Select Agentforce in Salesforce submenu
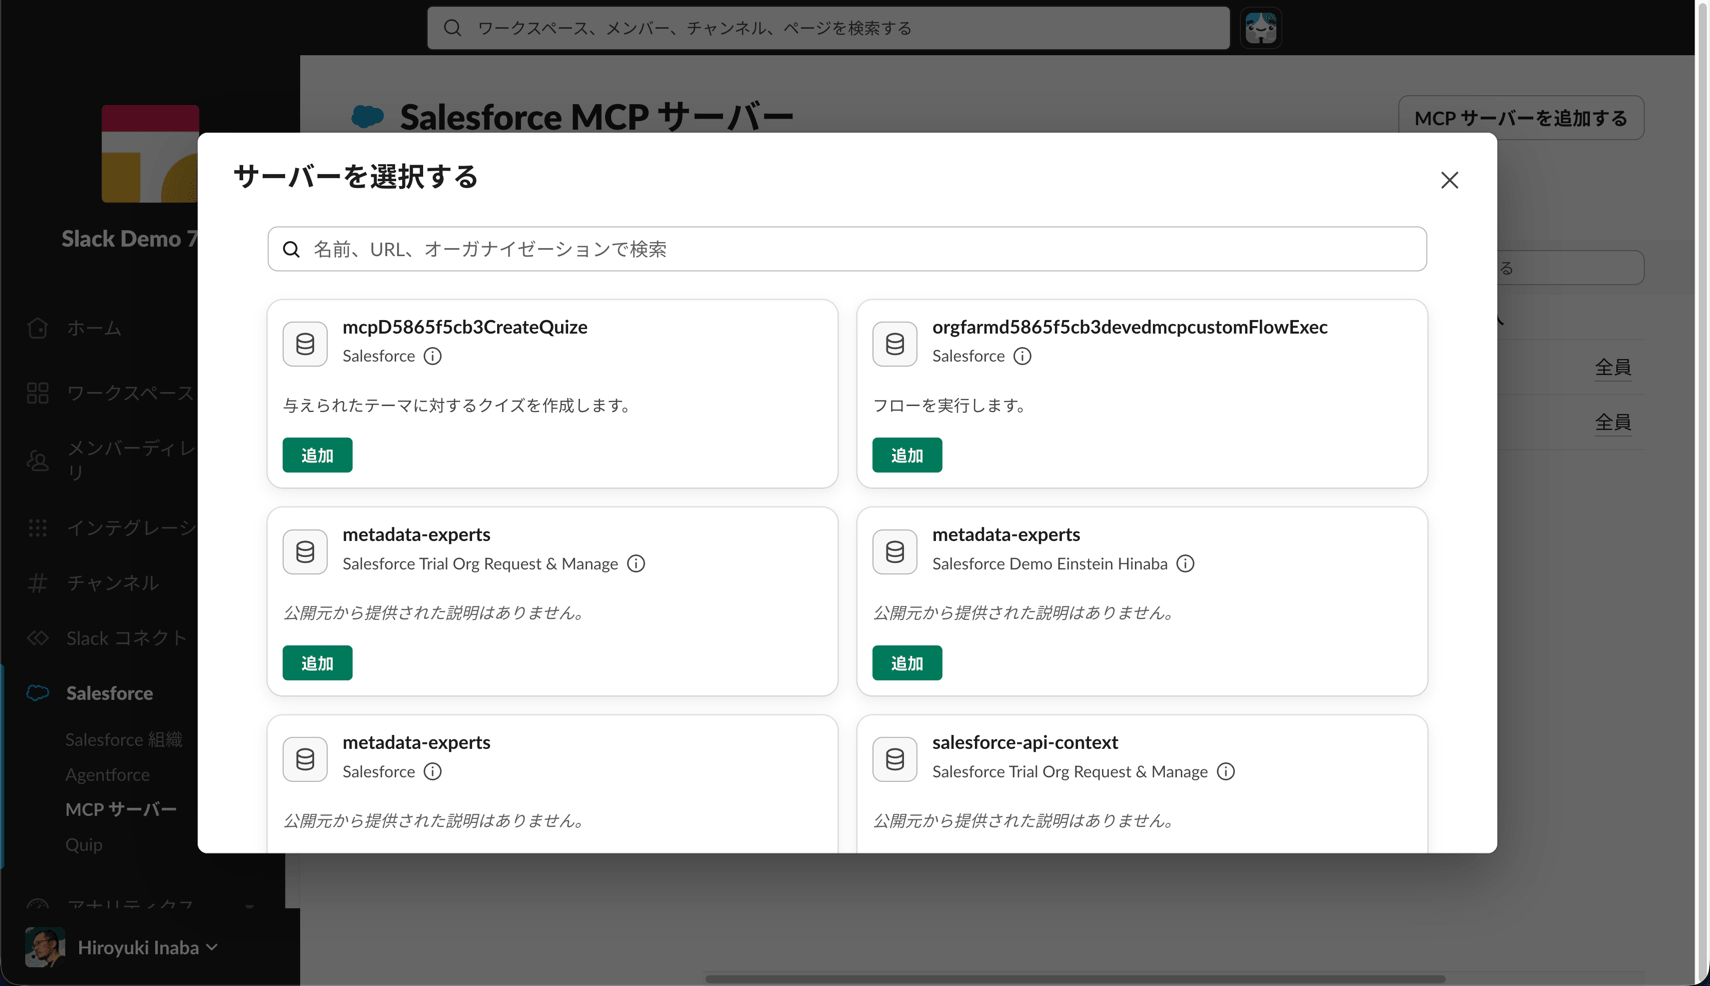Image resolution: width=1710 pixels, height=986 pixels. pyautogui.click(x=107, y=775)
